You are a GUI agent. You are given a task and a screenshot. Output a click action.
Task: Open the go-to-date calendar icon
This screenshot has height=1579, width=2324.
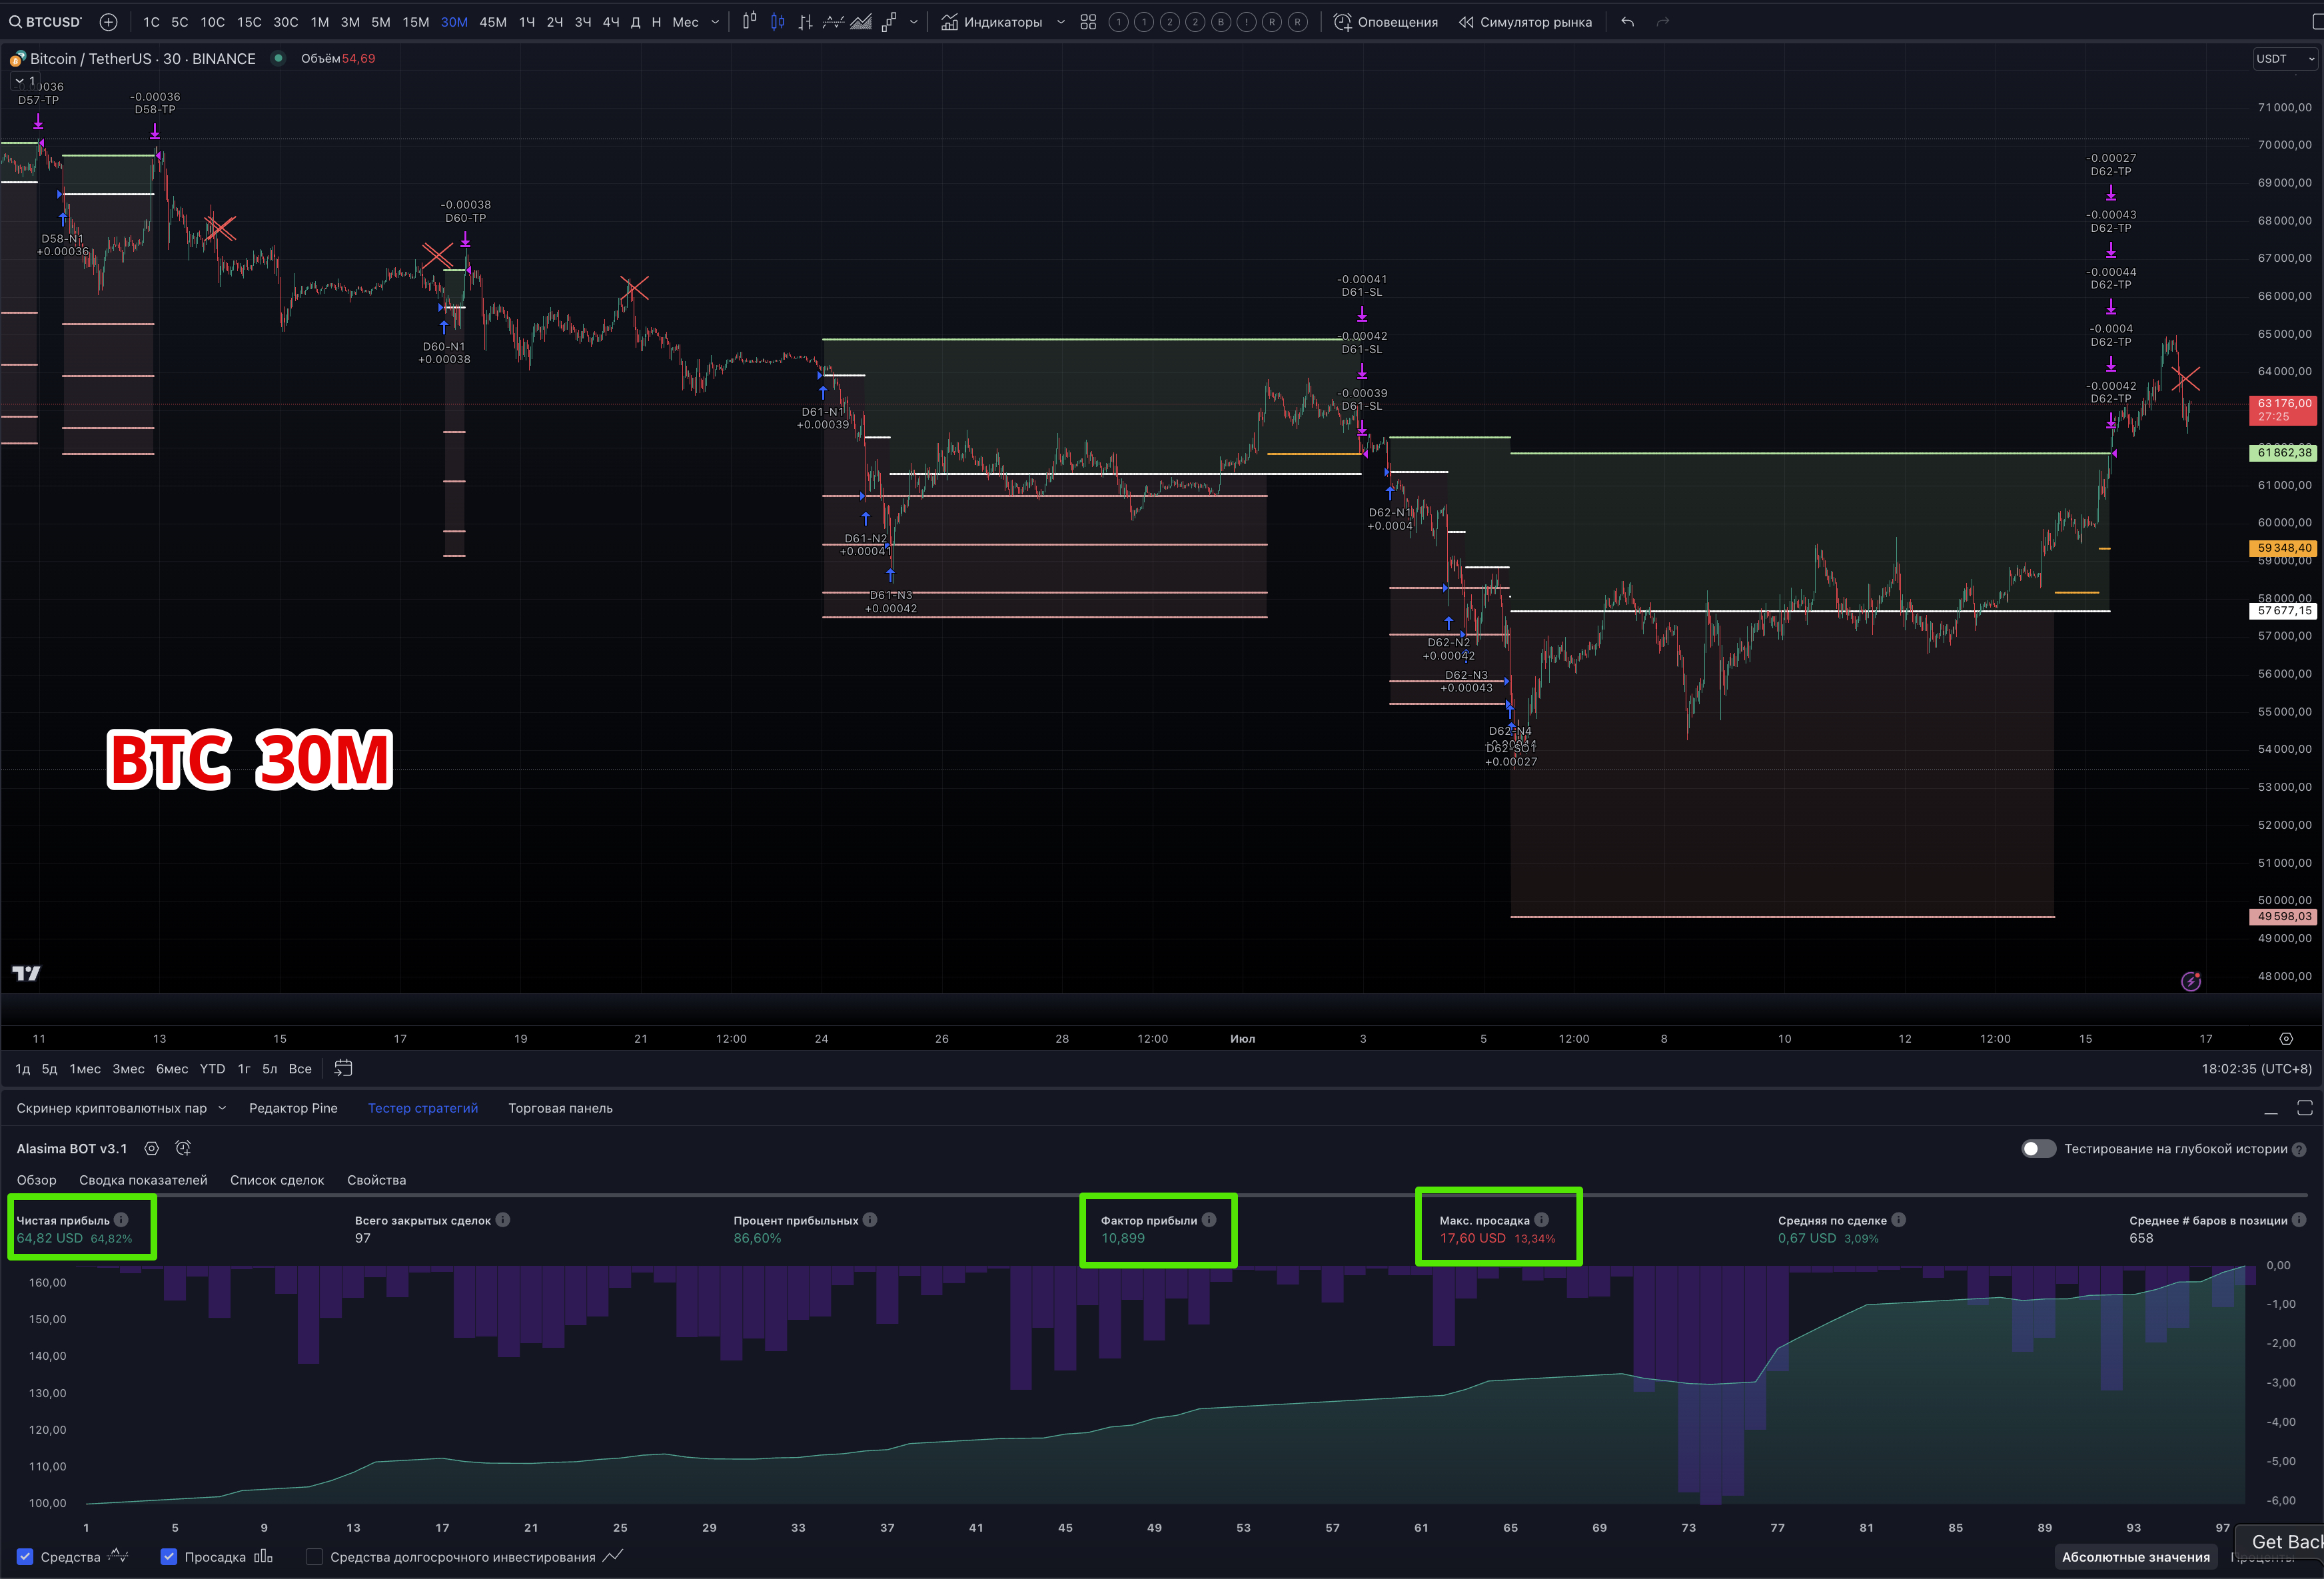[x=343, y=1068]
